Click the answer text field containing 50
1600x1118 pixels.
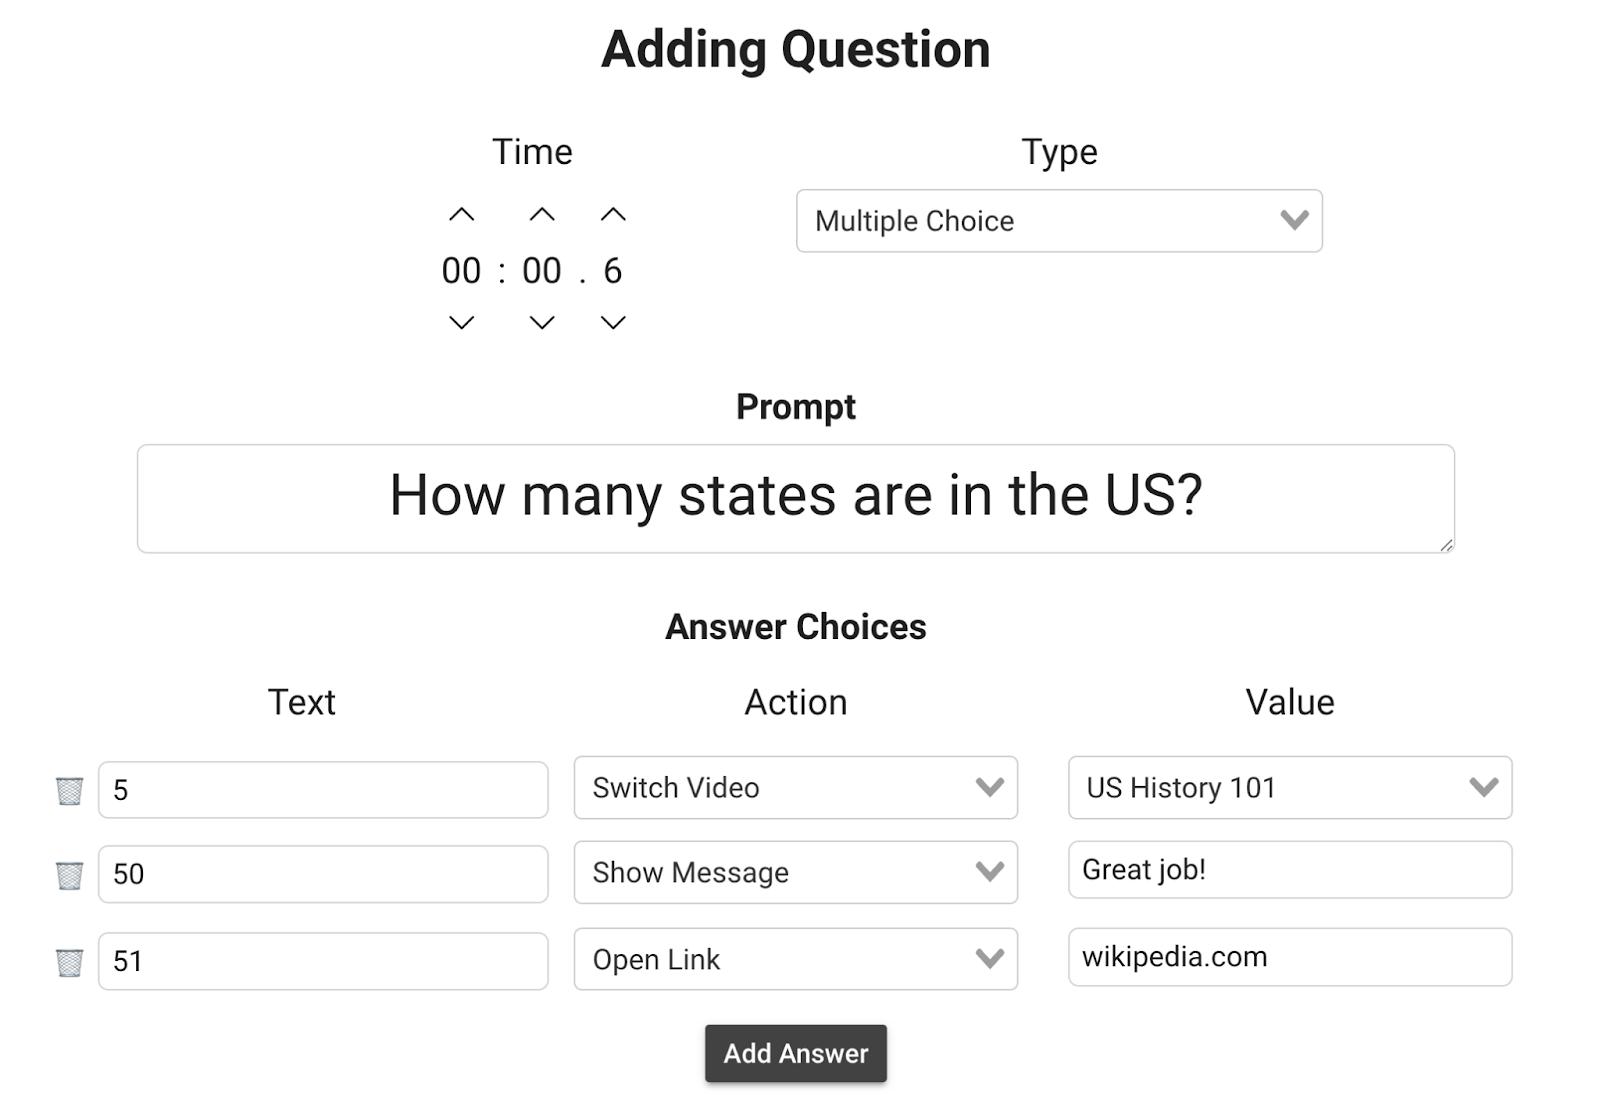[323, 874]
